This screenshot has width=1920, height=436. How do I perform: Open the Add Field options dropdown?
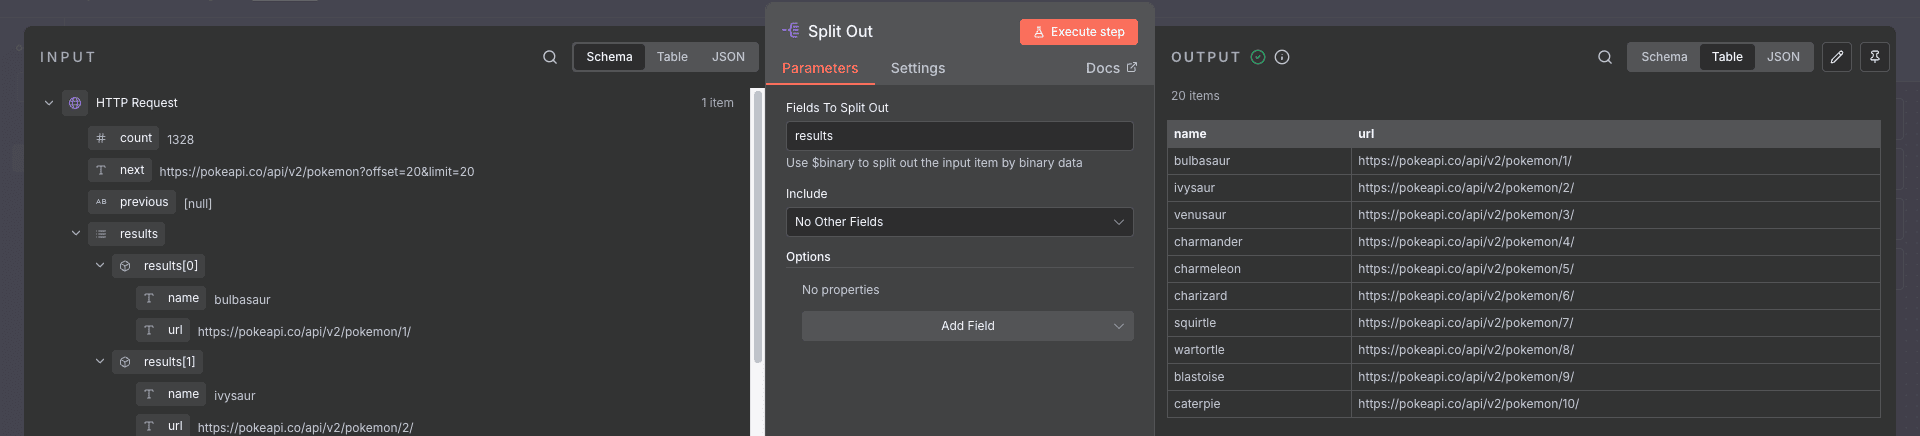click(x=968, y=326)
